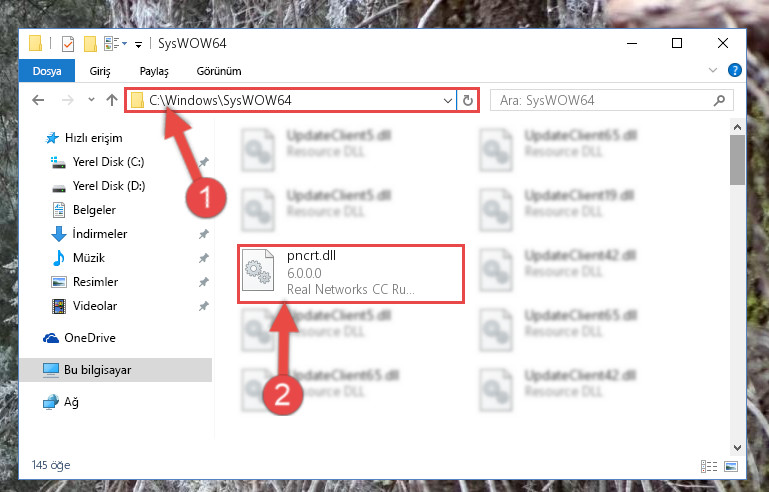The height and width of the screenshot is (492, 769).
Task: Switch to the Görünüm ribbon tab
Action: 219,71
